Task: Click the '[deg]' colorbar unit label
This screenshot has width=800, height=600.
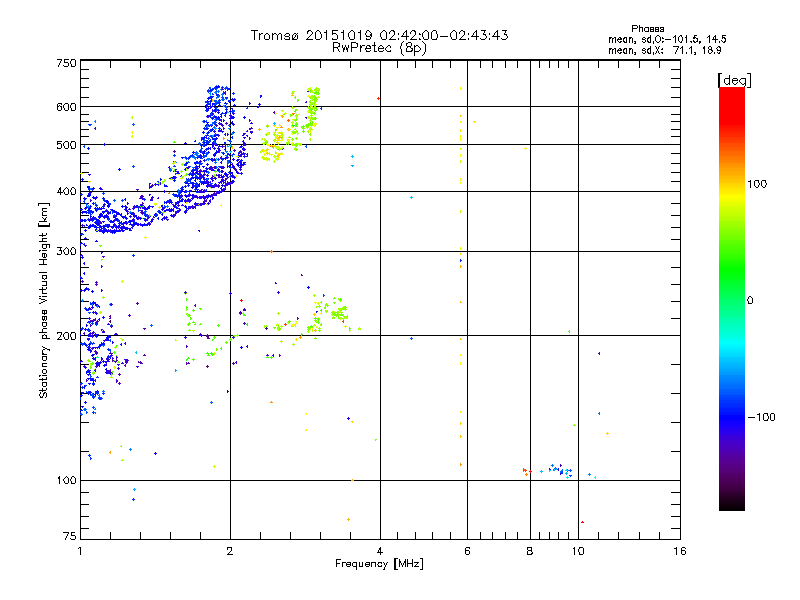Action: (734, 80)
